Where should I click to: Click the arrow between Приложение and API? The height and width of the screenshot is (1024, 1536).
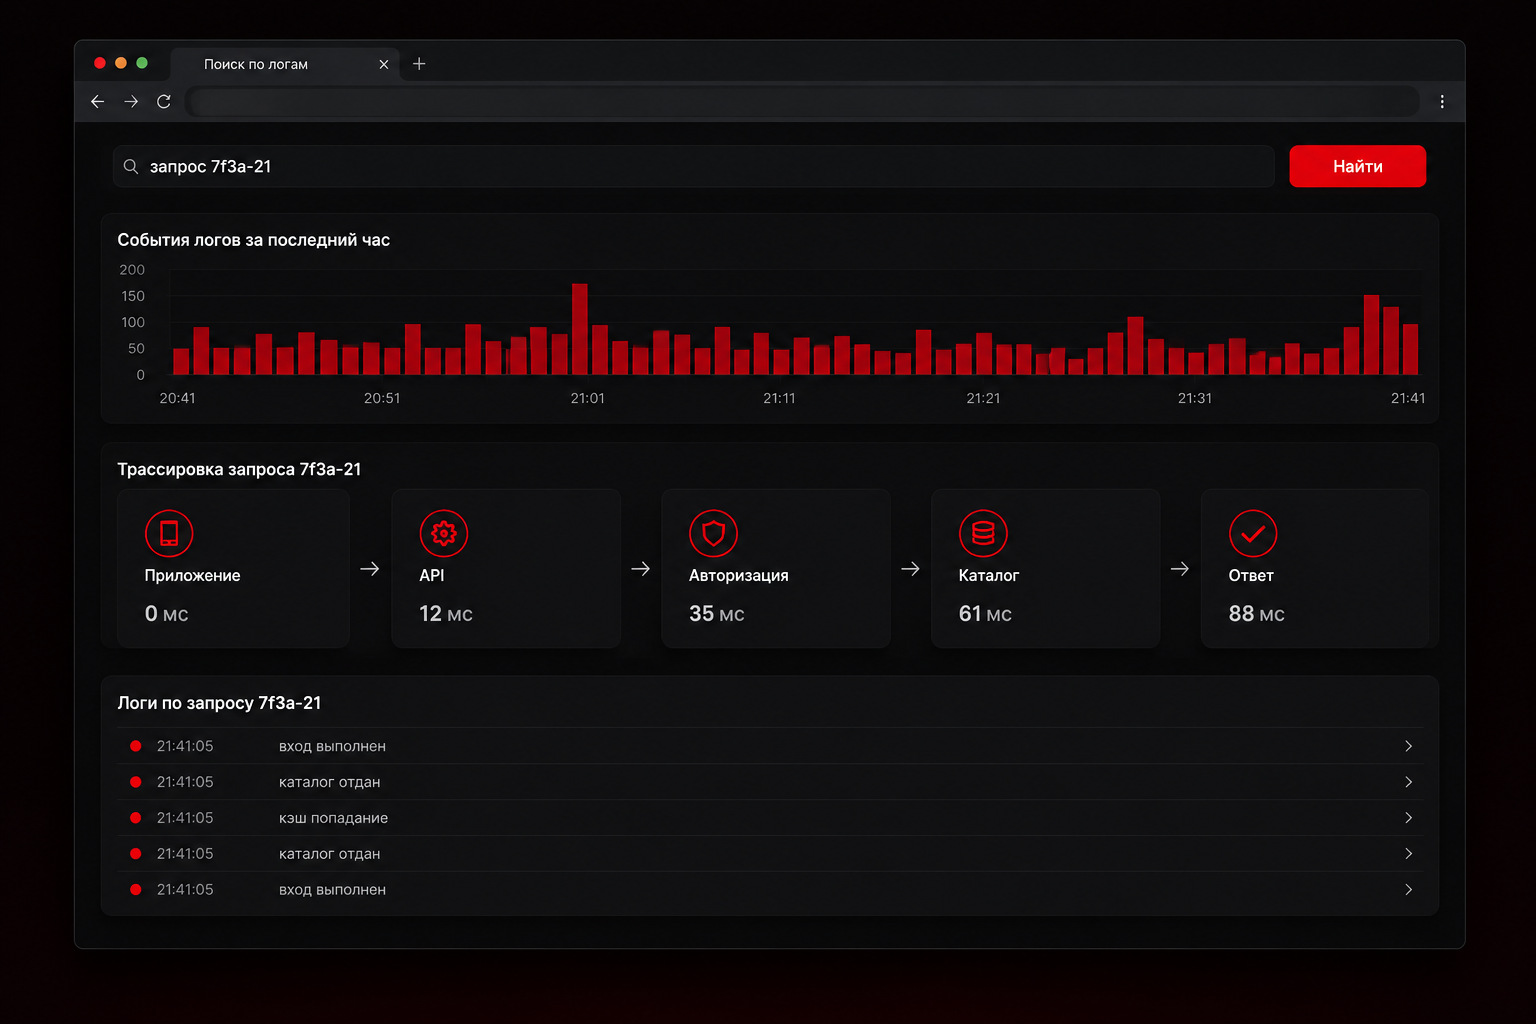[370, 568]
